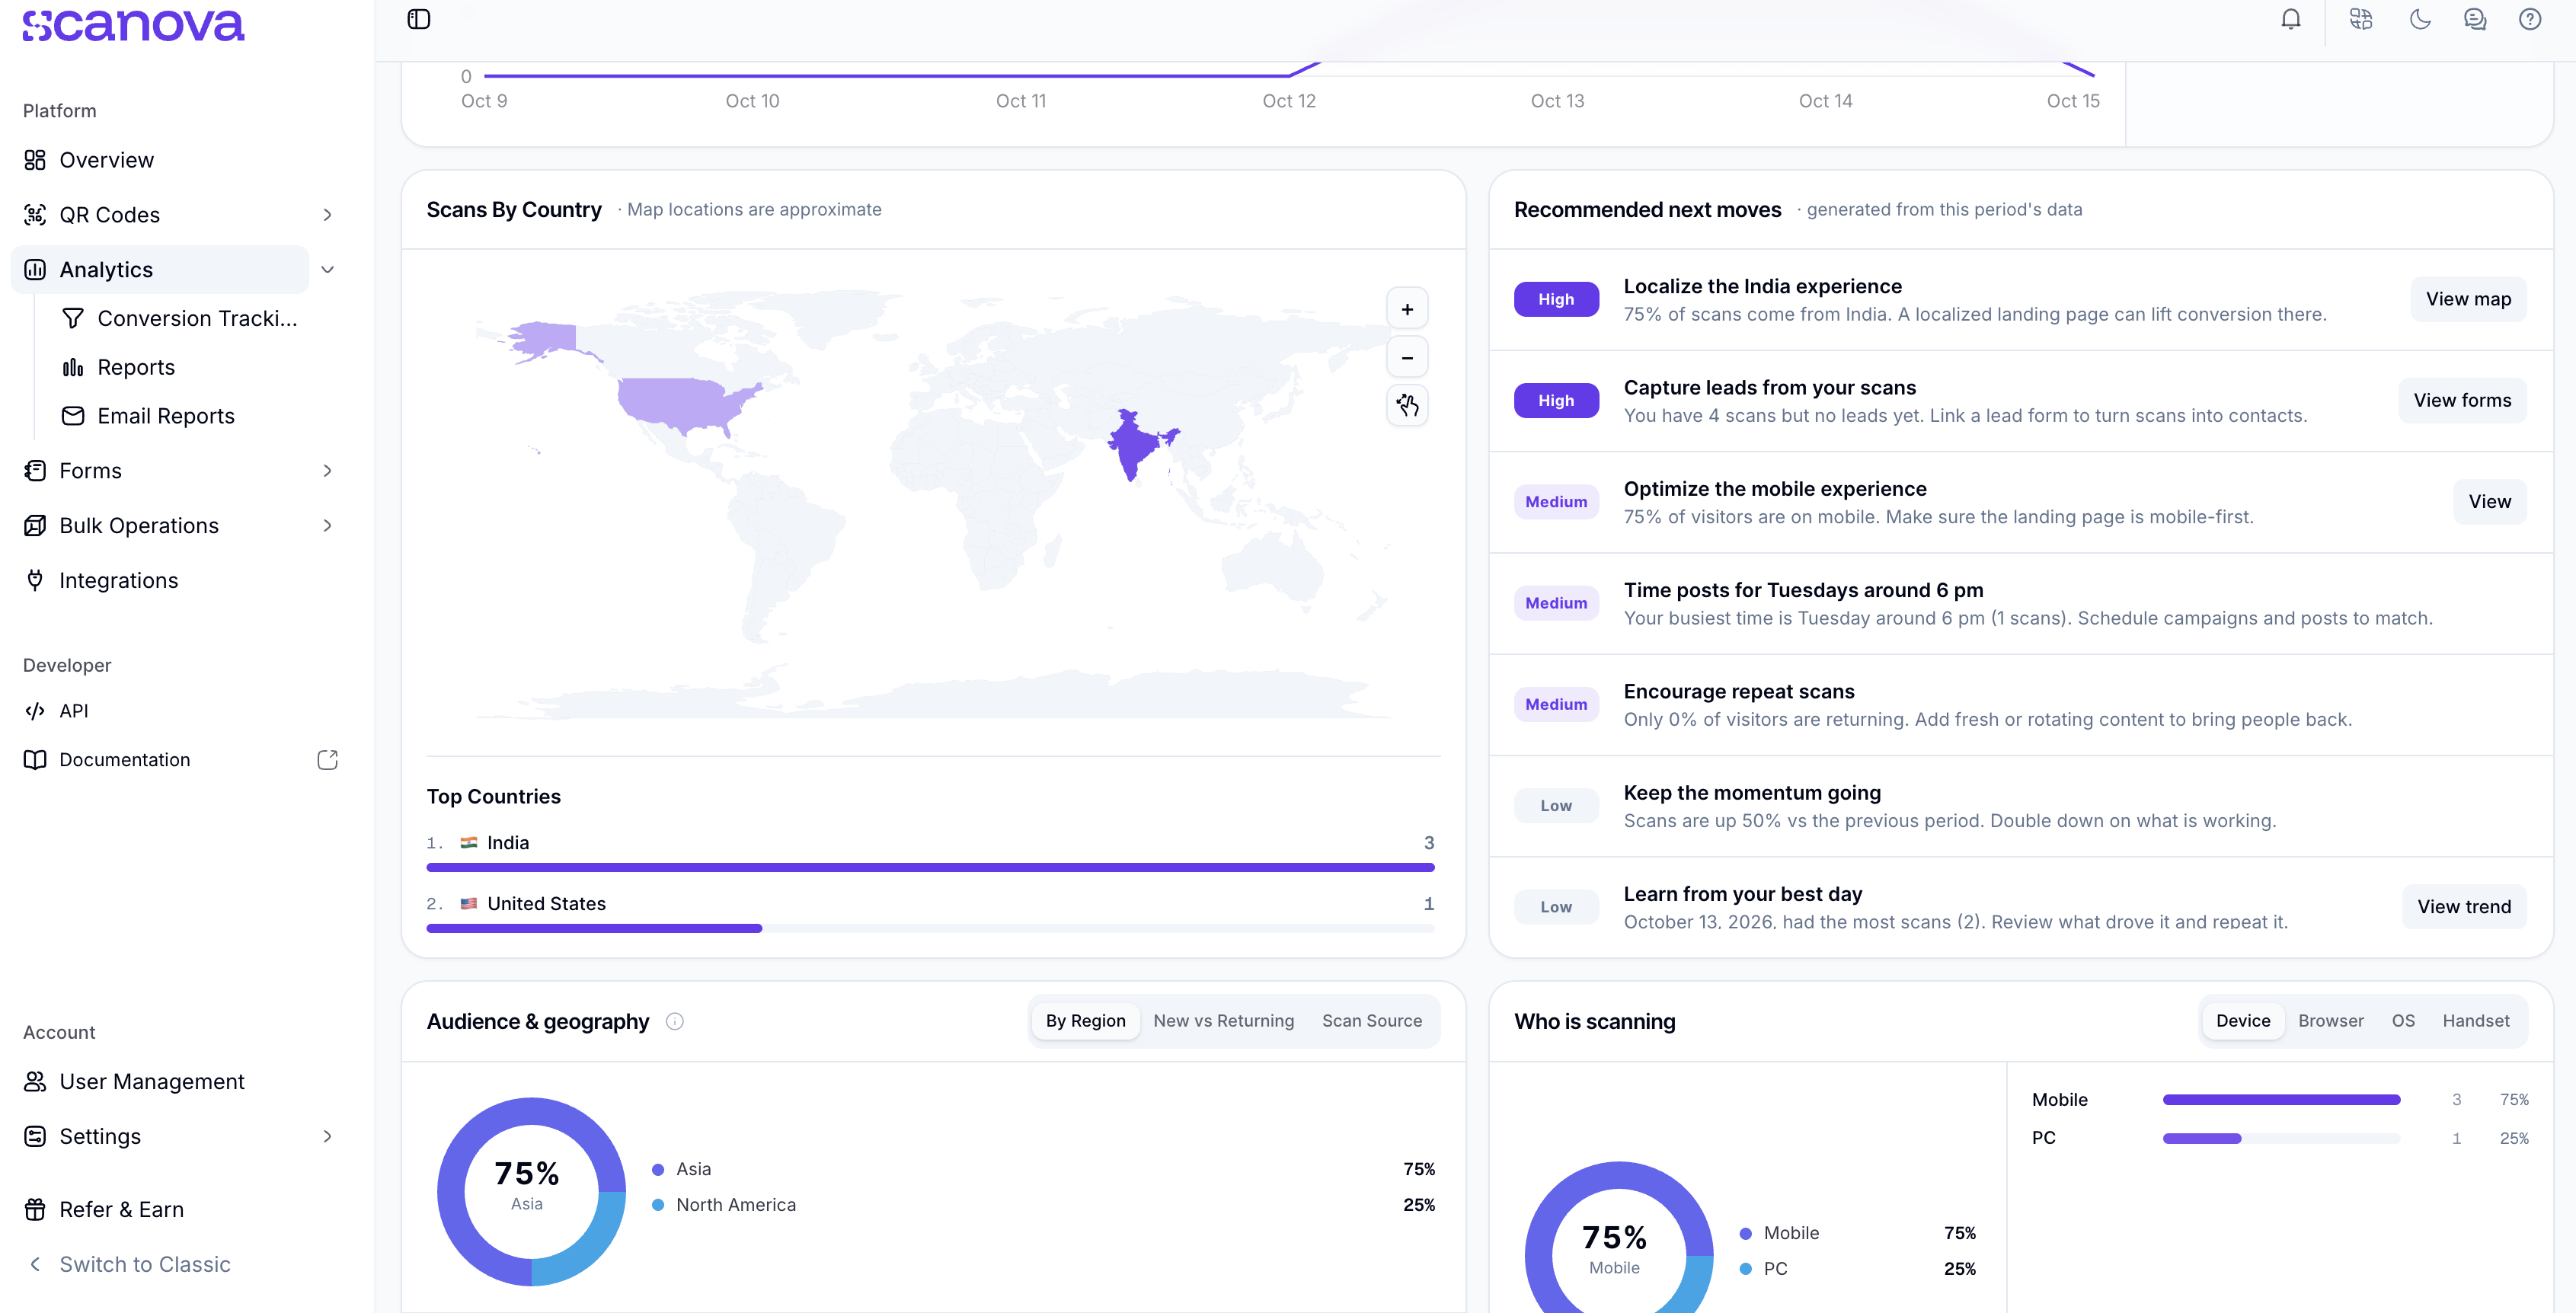This screenshot has height=1313, width=2576.
Task: Collapse sidebar with the panel toggle icon
Action: pos(419,19)
